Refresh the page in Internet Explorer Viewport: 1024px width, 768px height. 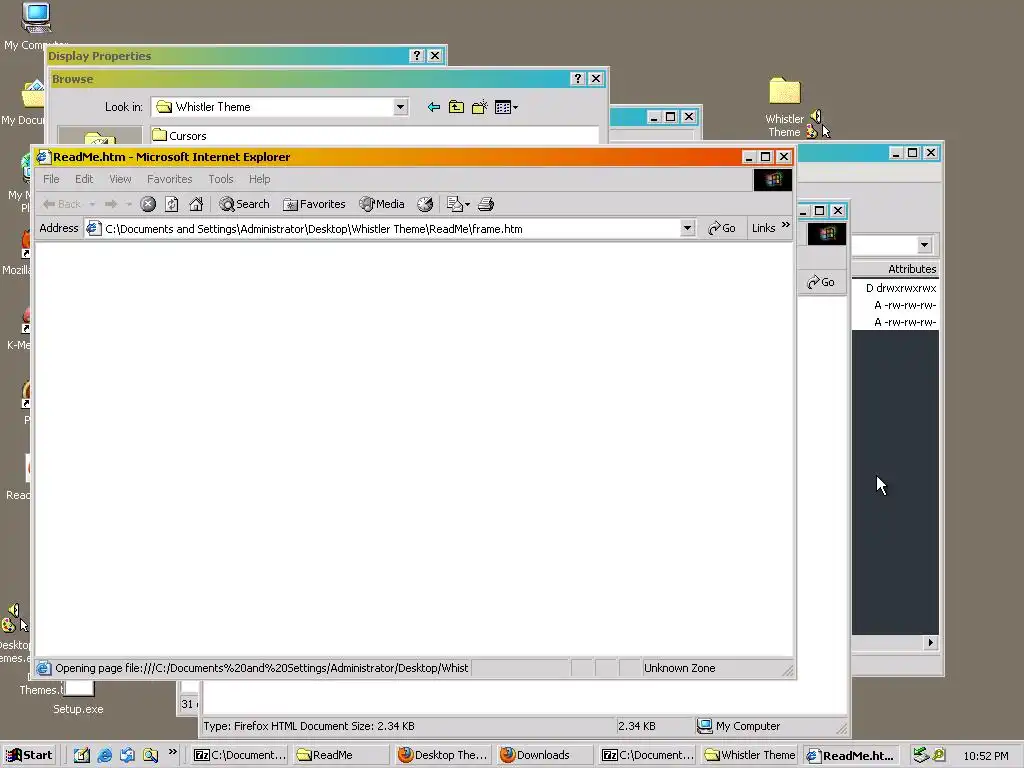(x=172, y=204)
